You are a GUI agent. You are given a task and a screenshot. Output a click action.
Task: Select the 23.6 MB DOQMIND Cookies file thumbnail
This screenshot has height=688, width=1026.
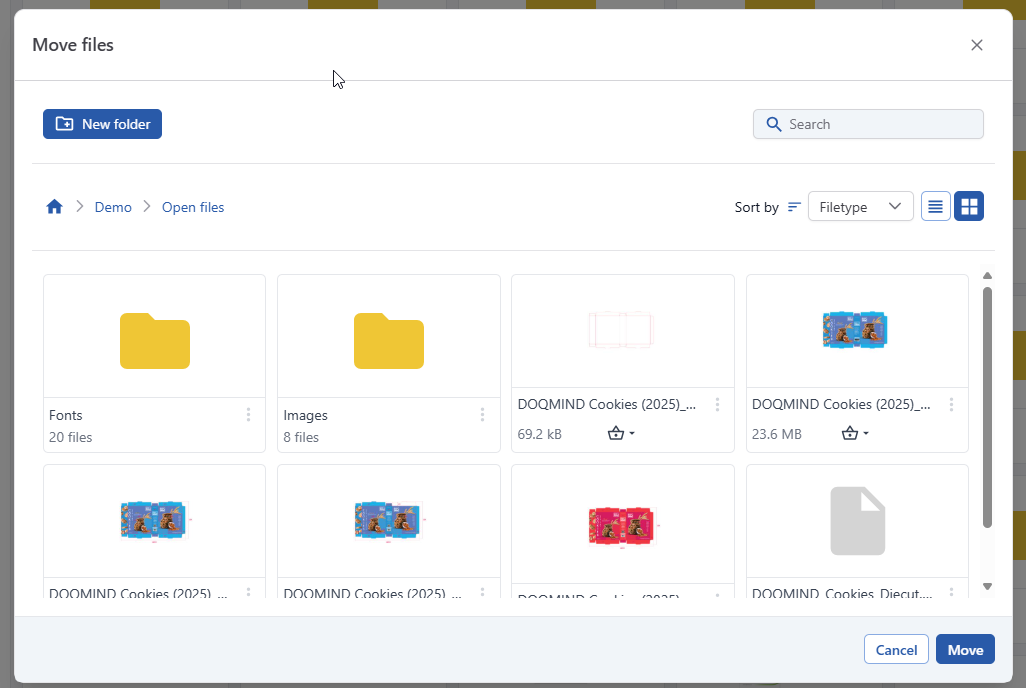pyautogui.click(x=855, y=329)
